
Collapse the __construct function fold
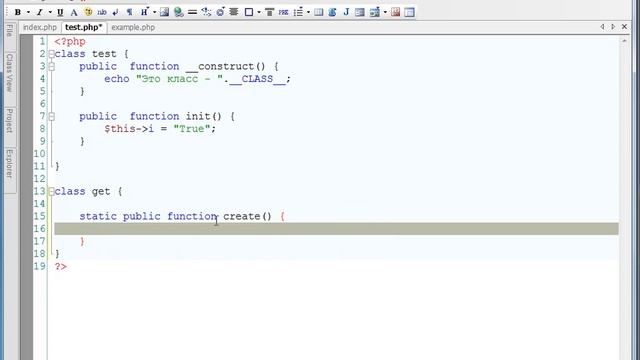[x=51, y=67]
